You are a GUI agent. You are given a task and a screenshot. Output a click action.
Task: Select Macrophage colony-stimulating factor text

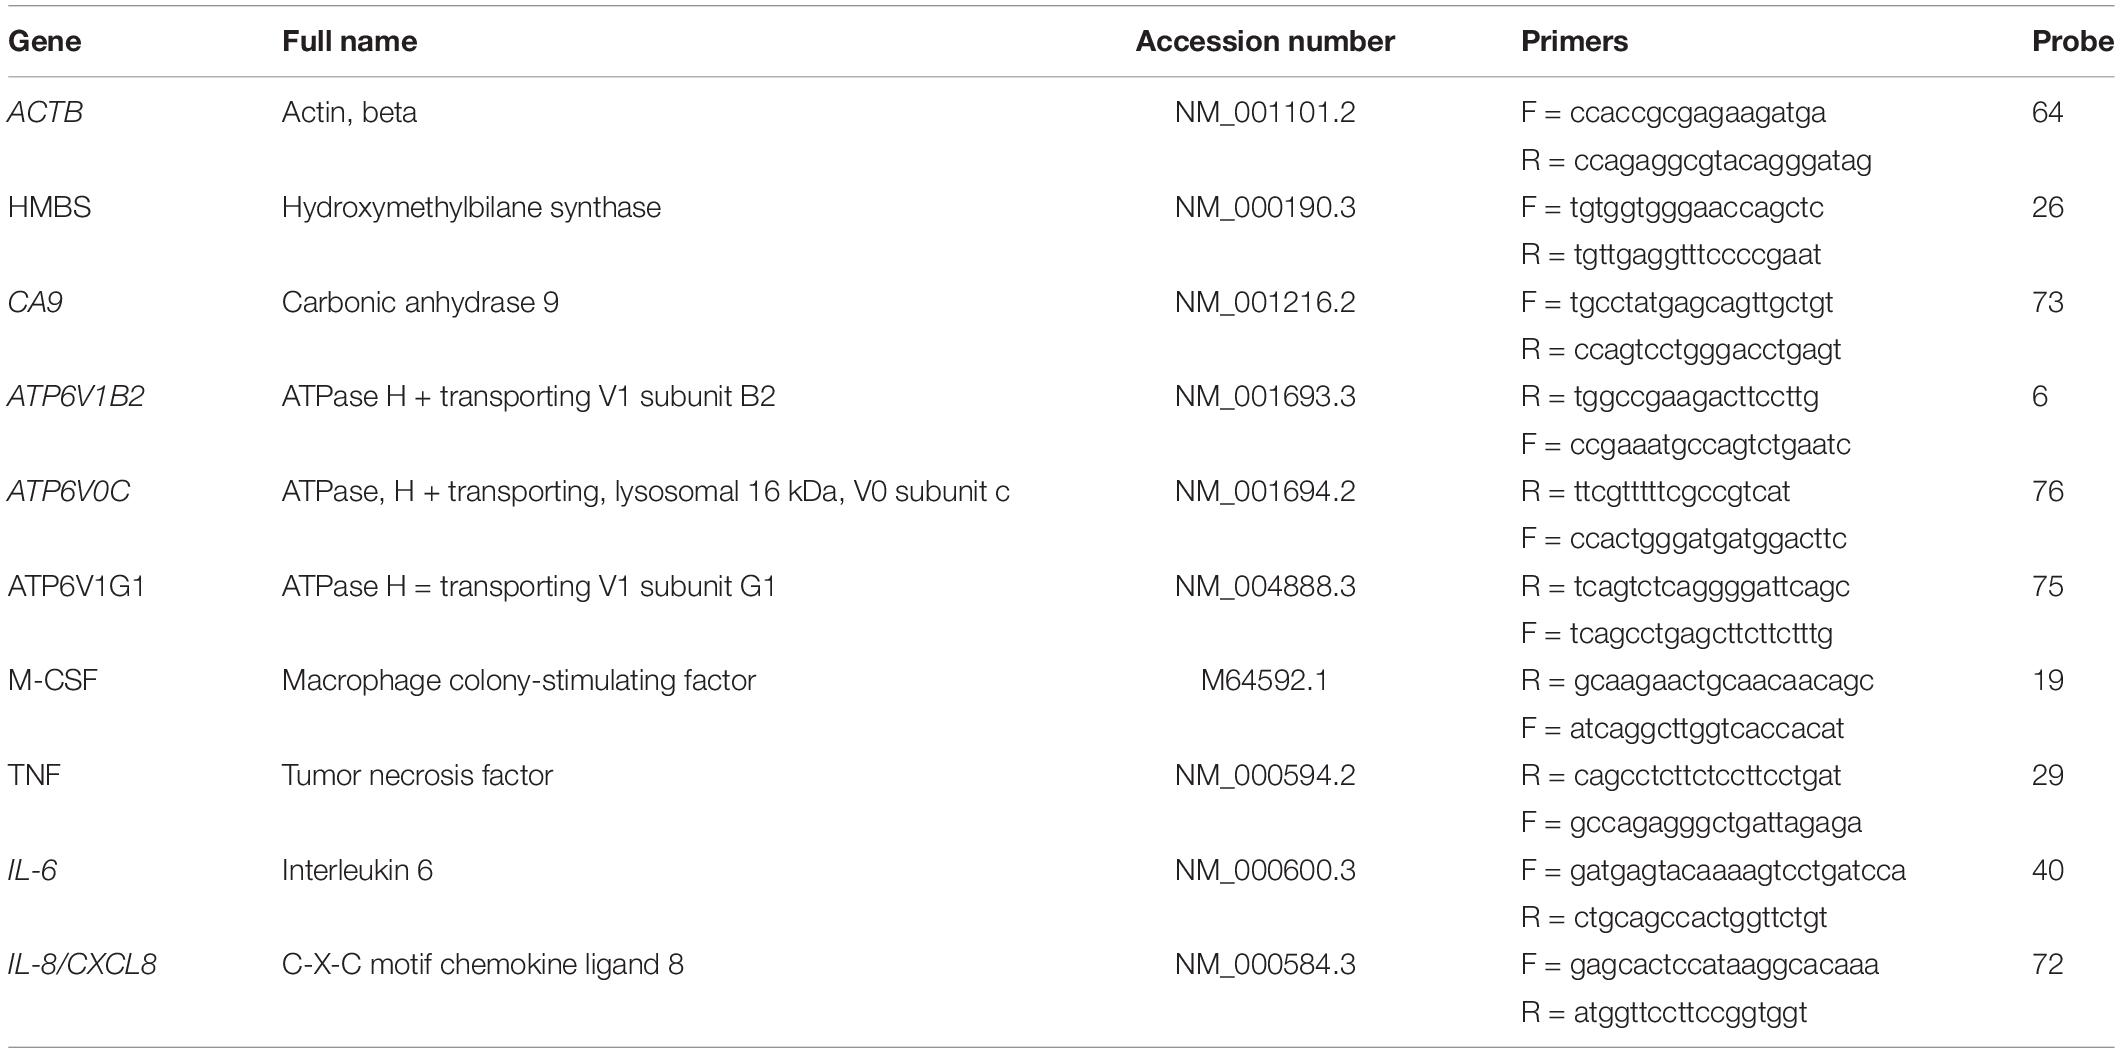[x=518, y=681]
